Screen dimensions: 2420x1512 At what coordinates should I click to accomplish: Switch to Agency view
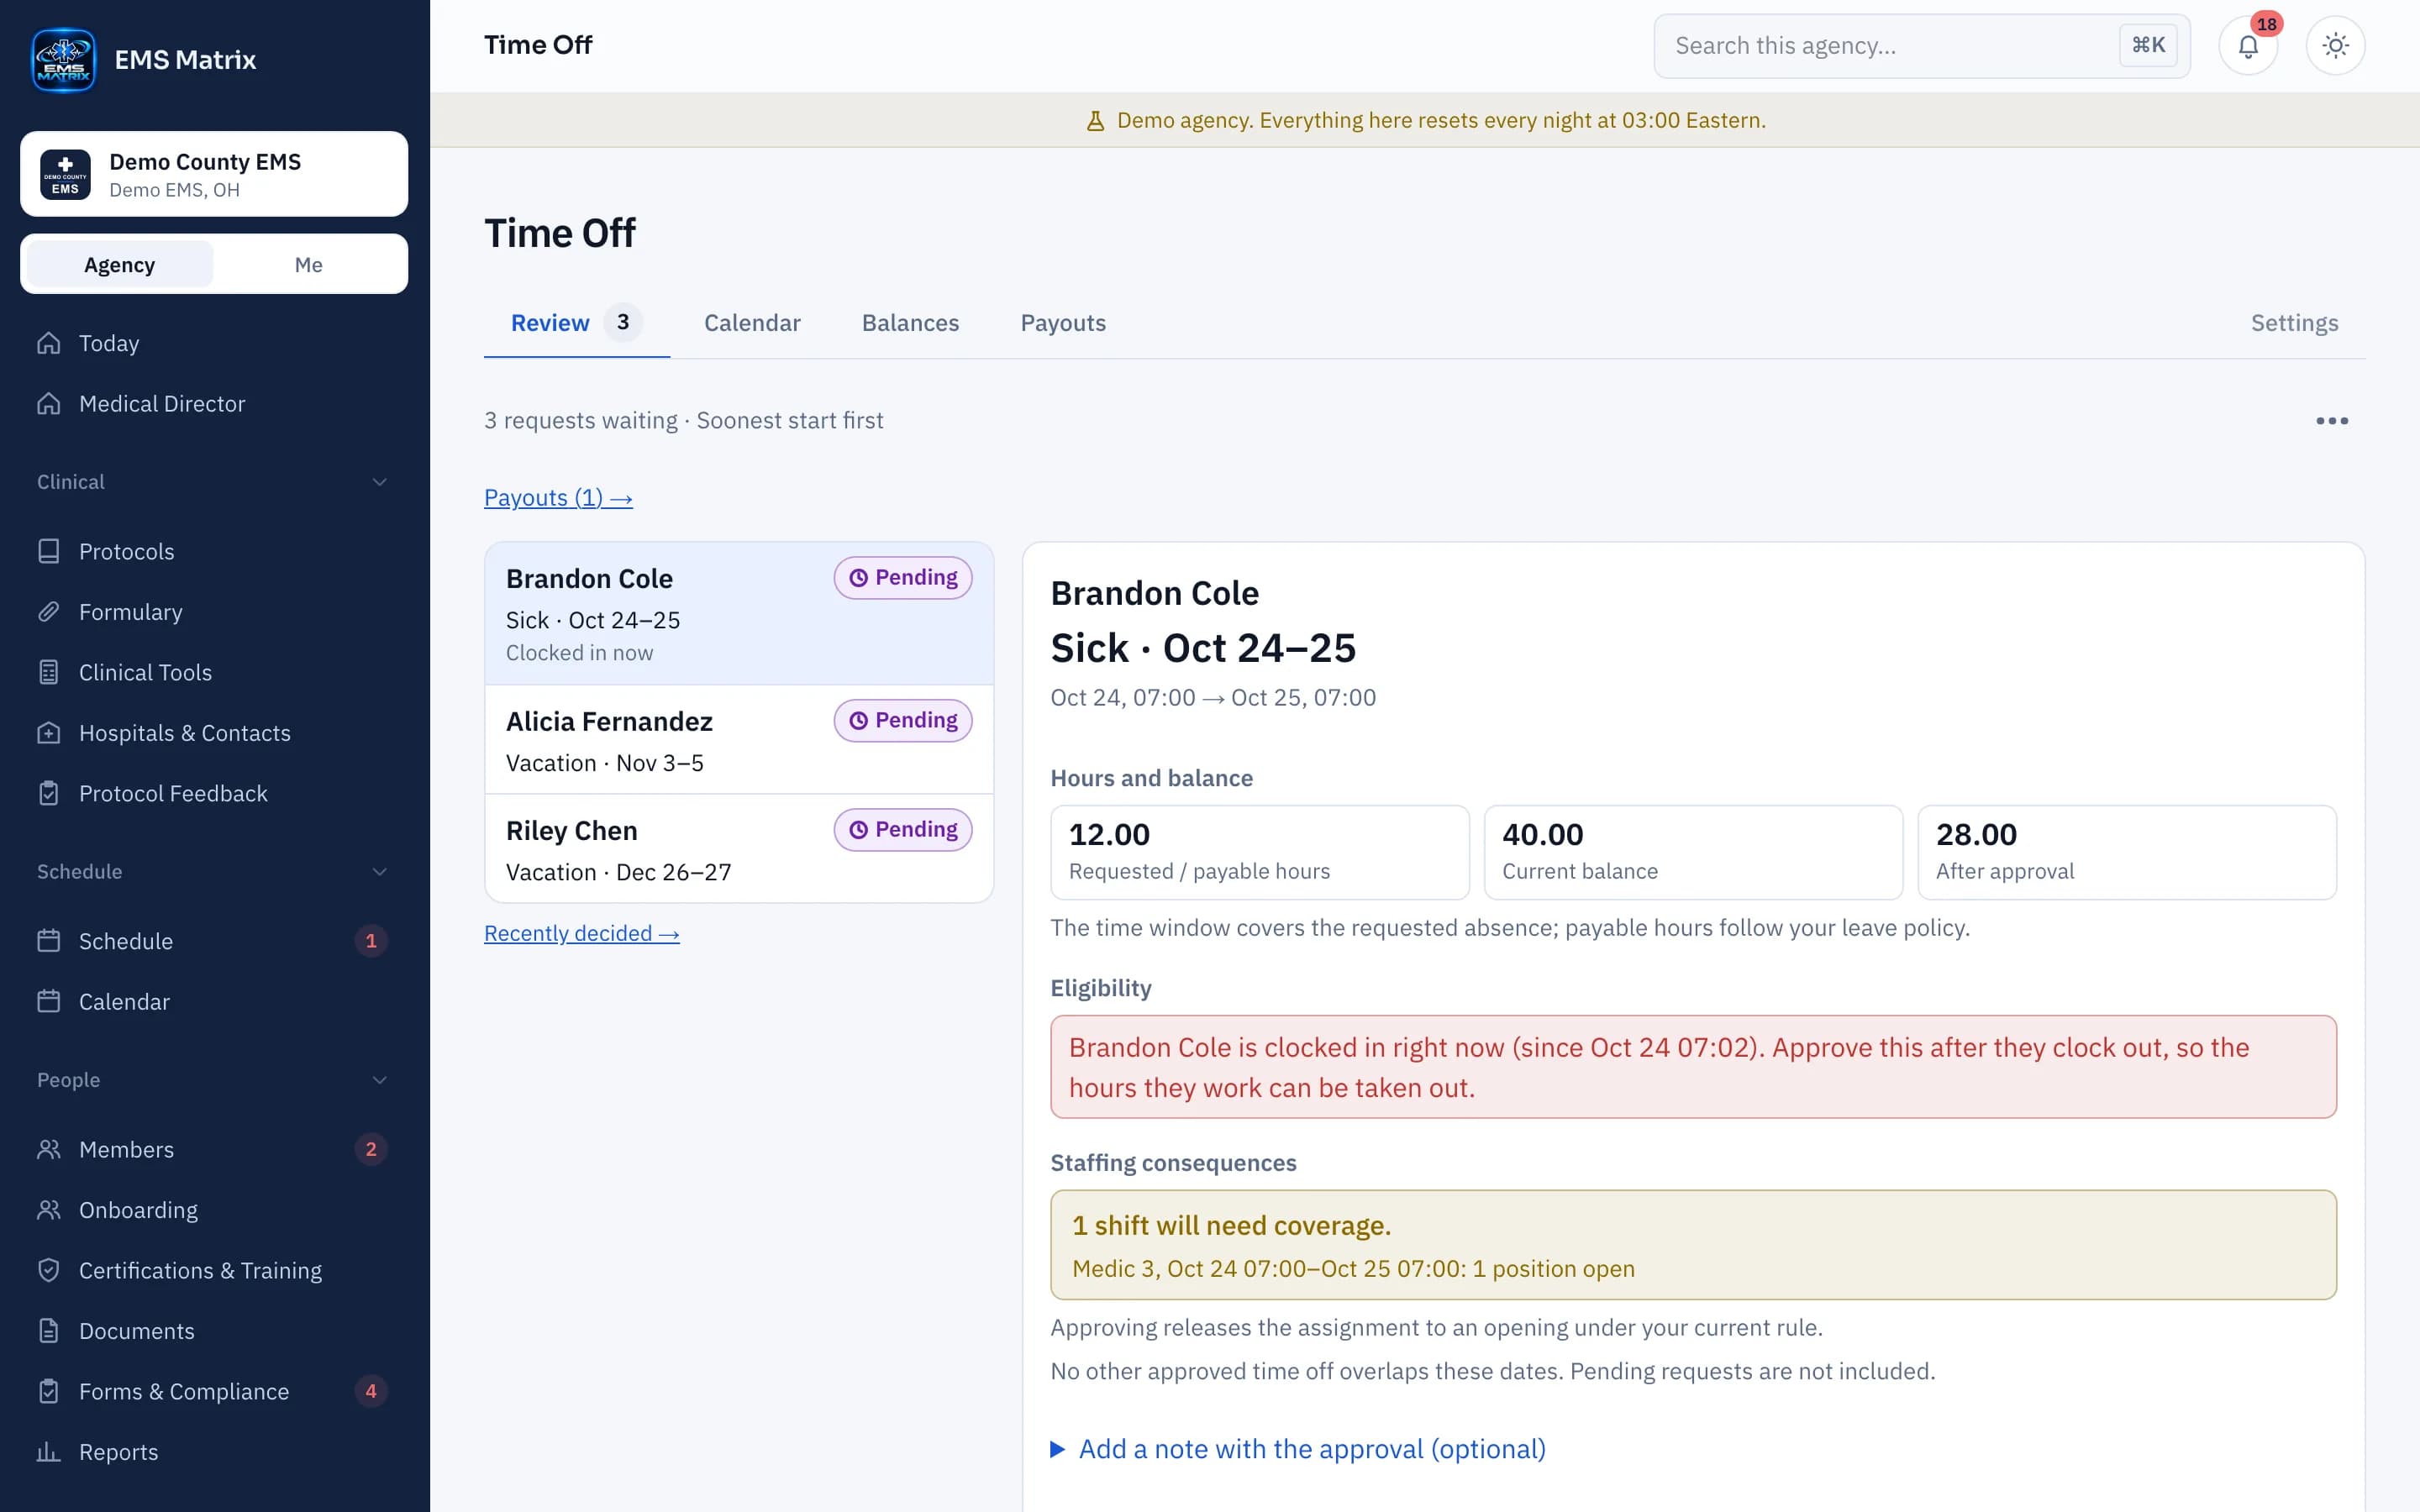click(120, 265)
